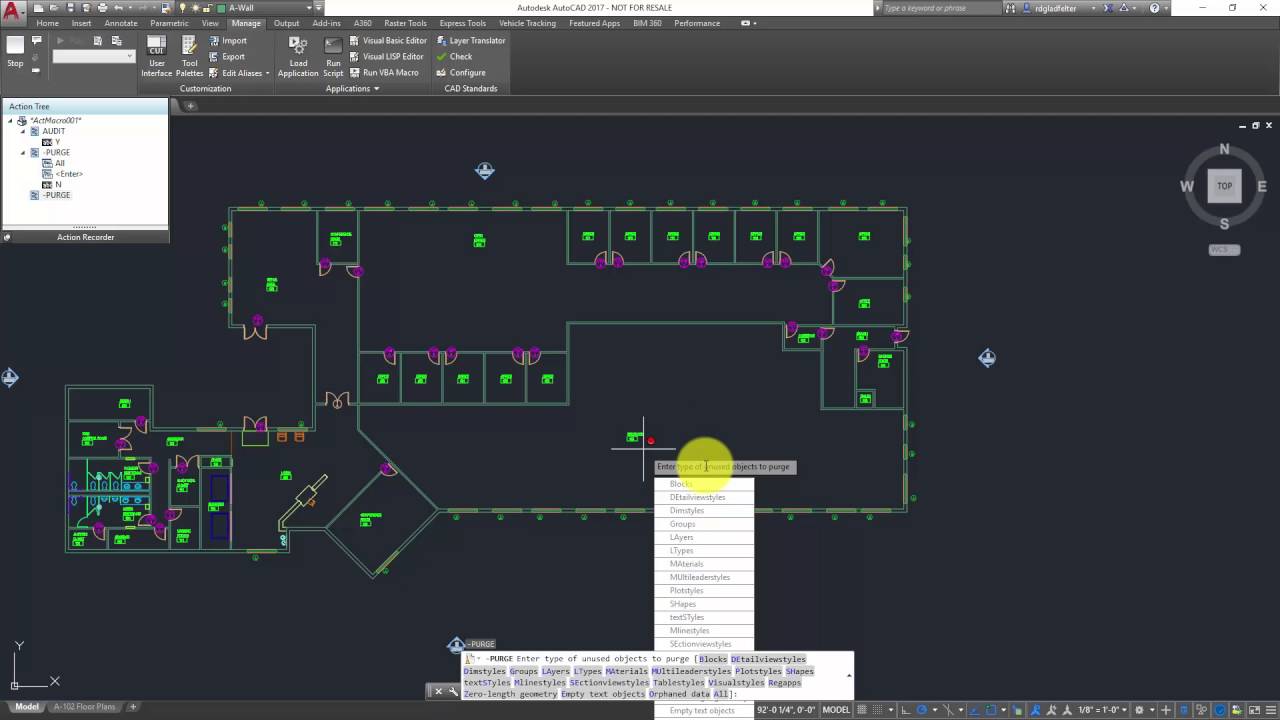Switch to the Insert ribbon tab
The image size is (1280, 720).
(81, 23)
